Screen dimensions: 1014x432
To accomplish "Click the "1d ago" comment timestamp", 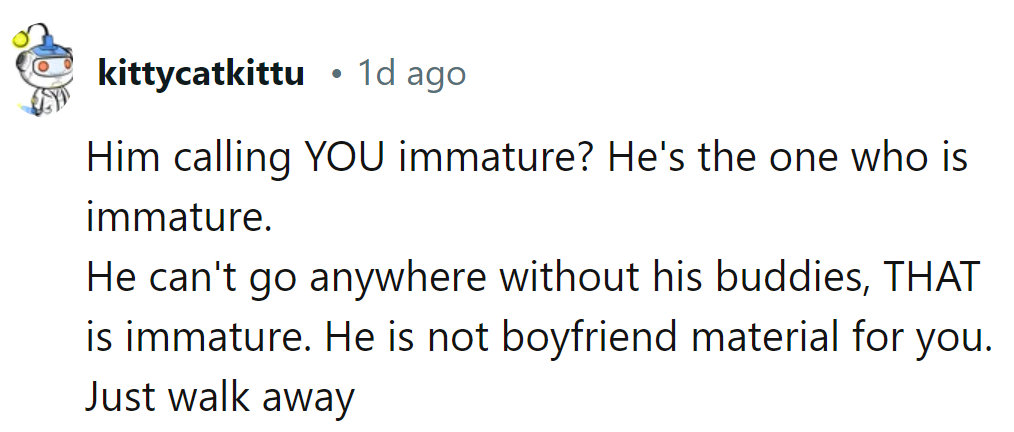I will [x=411, y=73].
